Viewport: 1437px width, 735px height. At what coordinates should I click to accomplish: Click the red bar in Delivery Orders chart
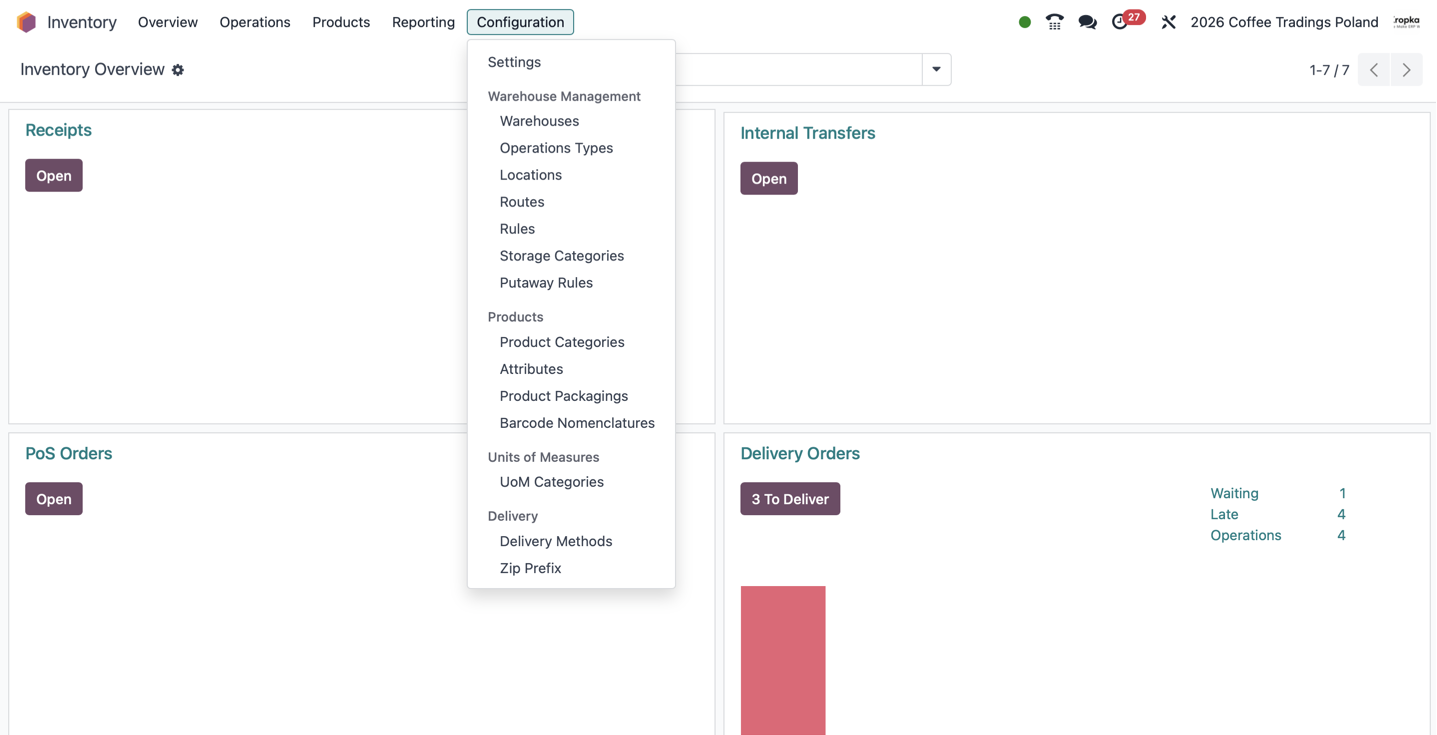(783, 660)
